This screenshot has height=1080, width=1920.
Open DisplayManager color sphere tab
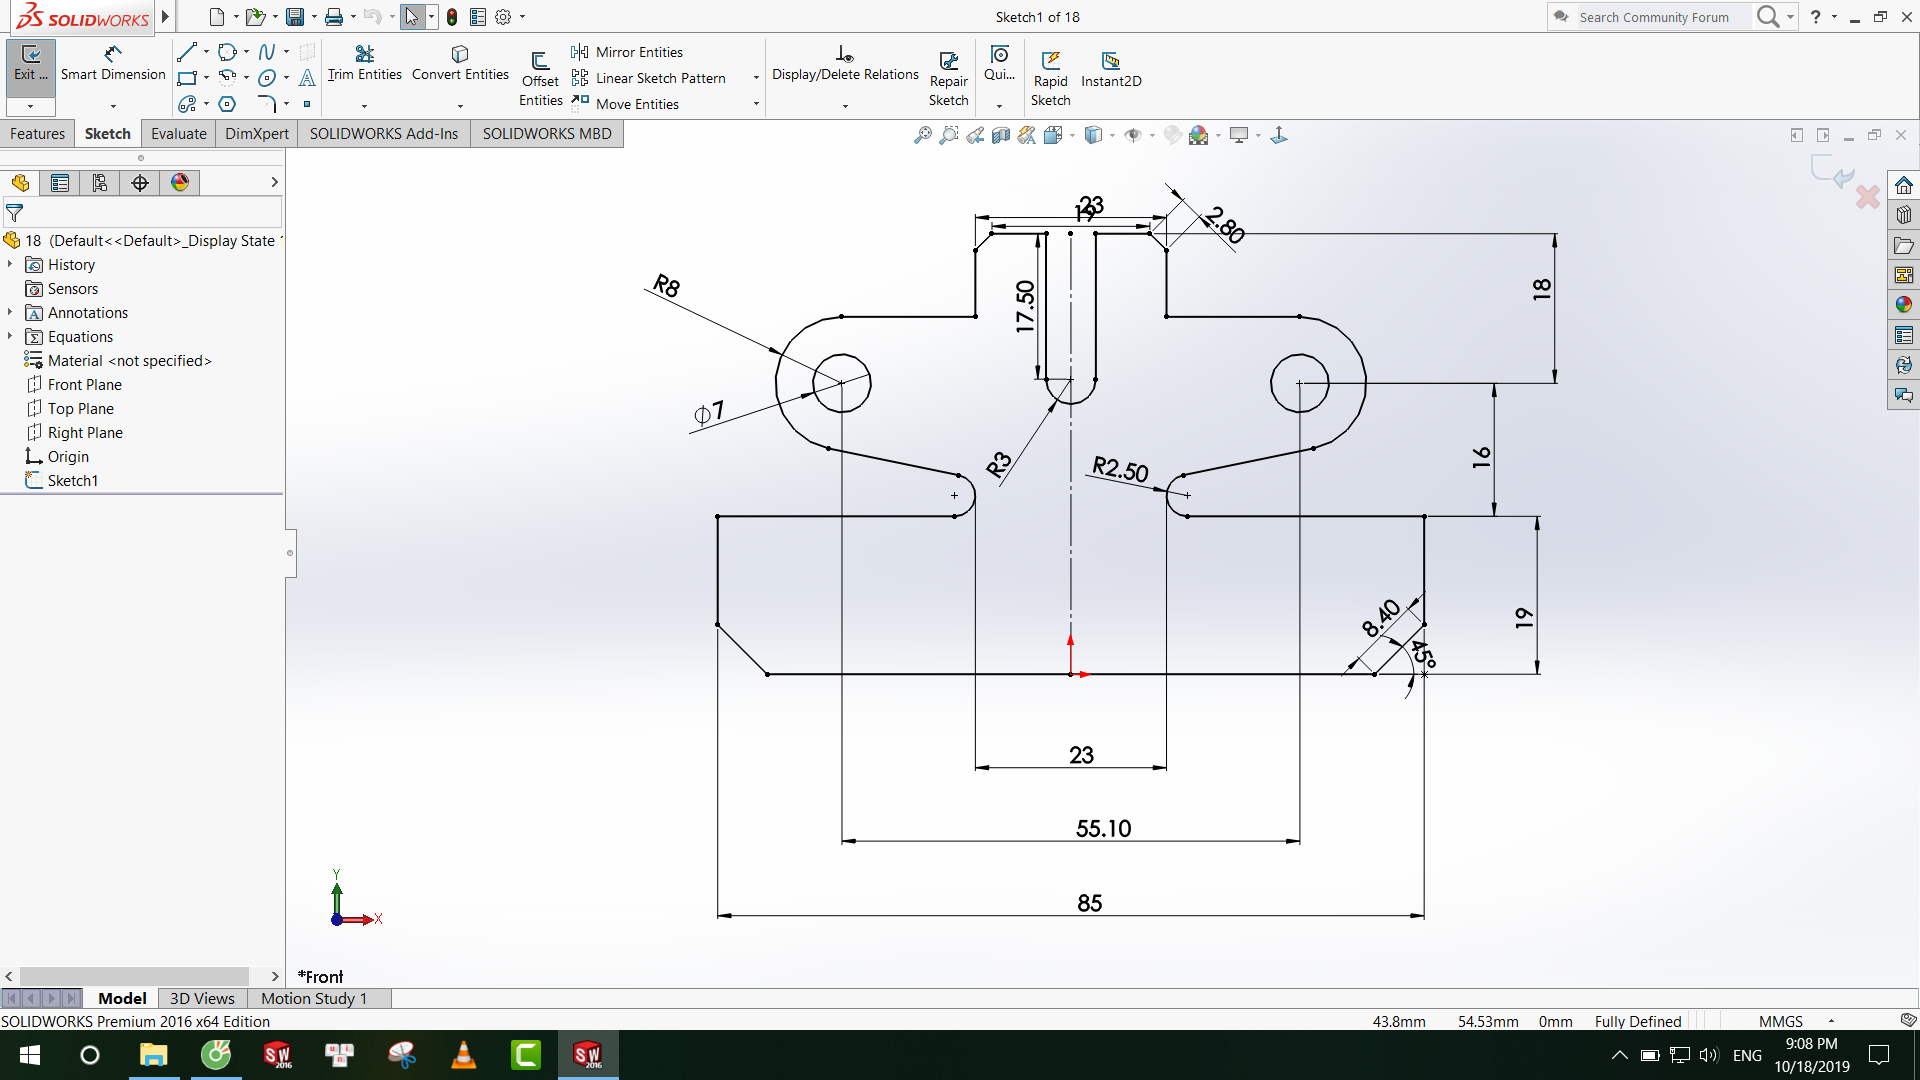coord(180,182)
